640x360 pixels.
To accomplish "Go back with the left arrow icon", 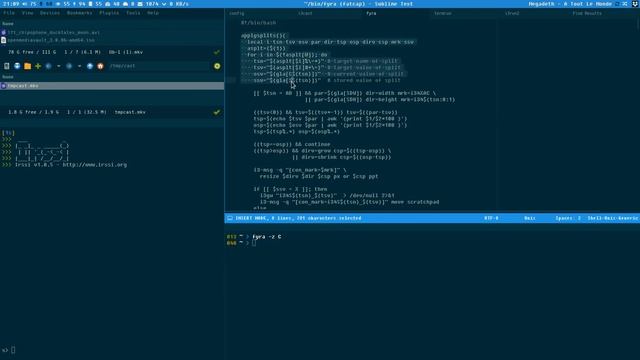I will [x=49, y=66].
